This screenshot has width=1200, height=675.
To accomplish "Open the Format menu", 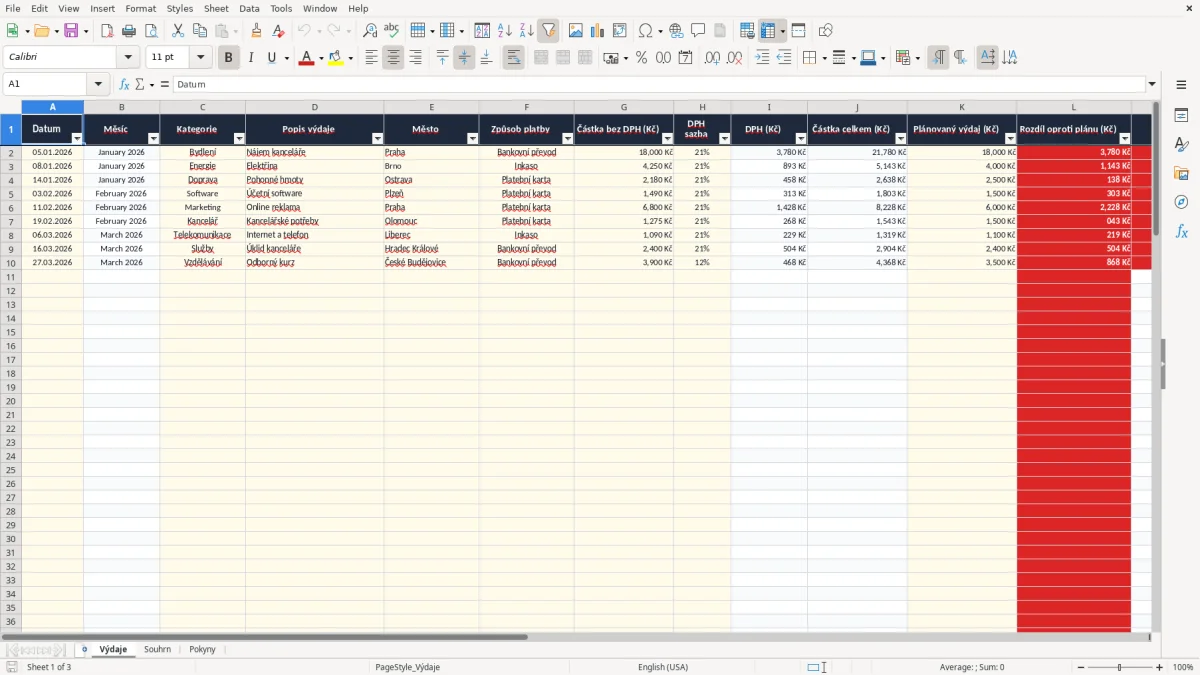I will tap(140, 8).
